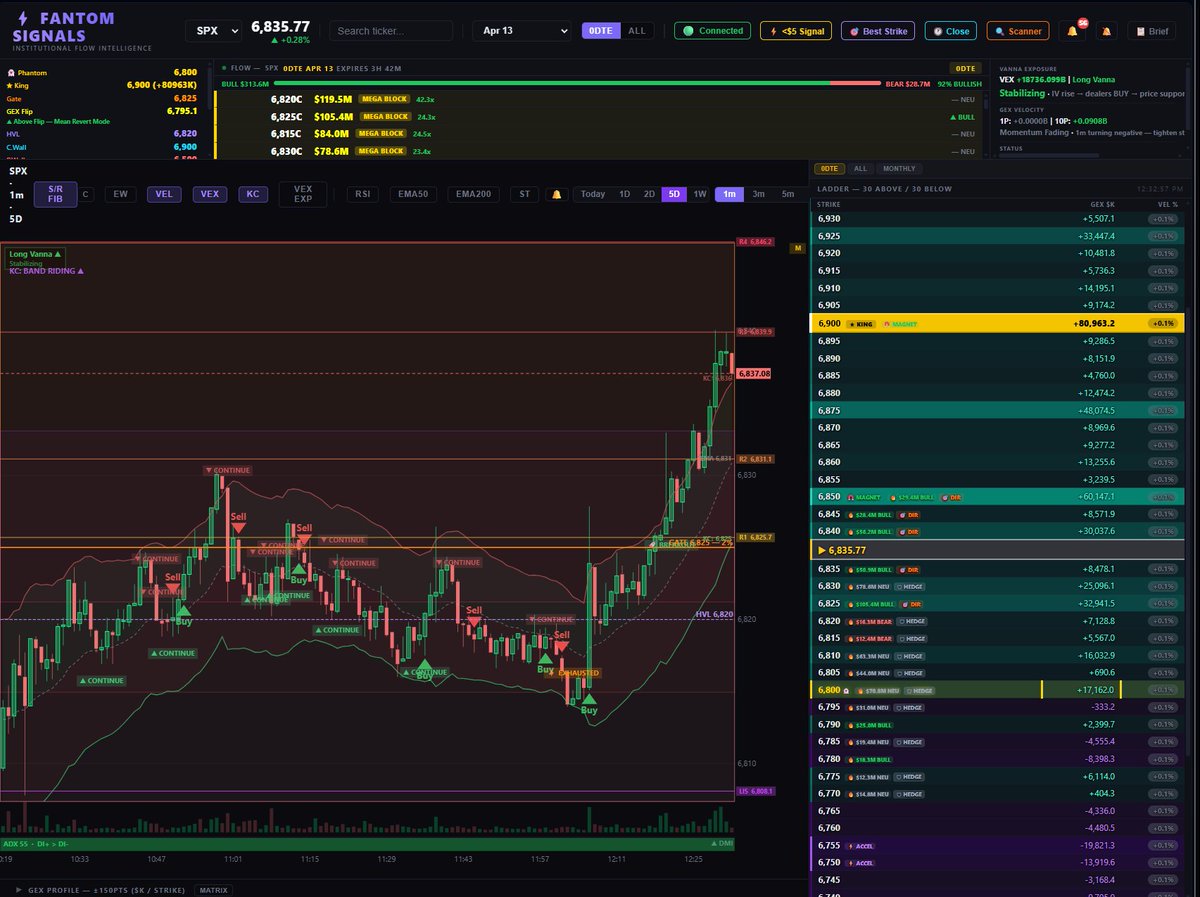Toggle the VEX EXP overlay
Viewport: 1200px width, 897px height.
(x=303, y=194)
